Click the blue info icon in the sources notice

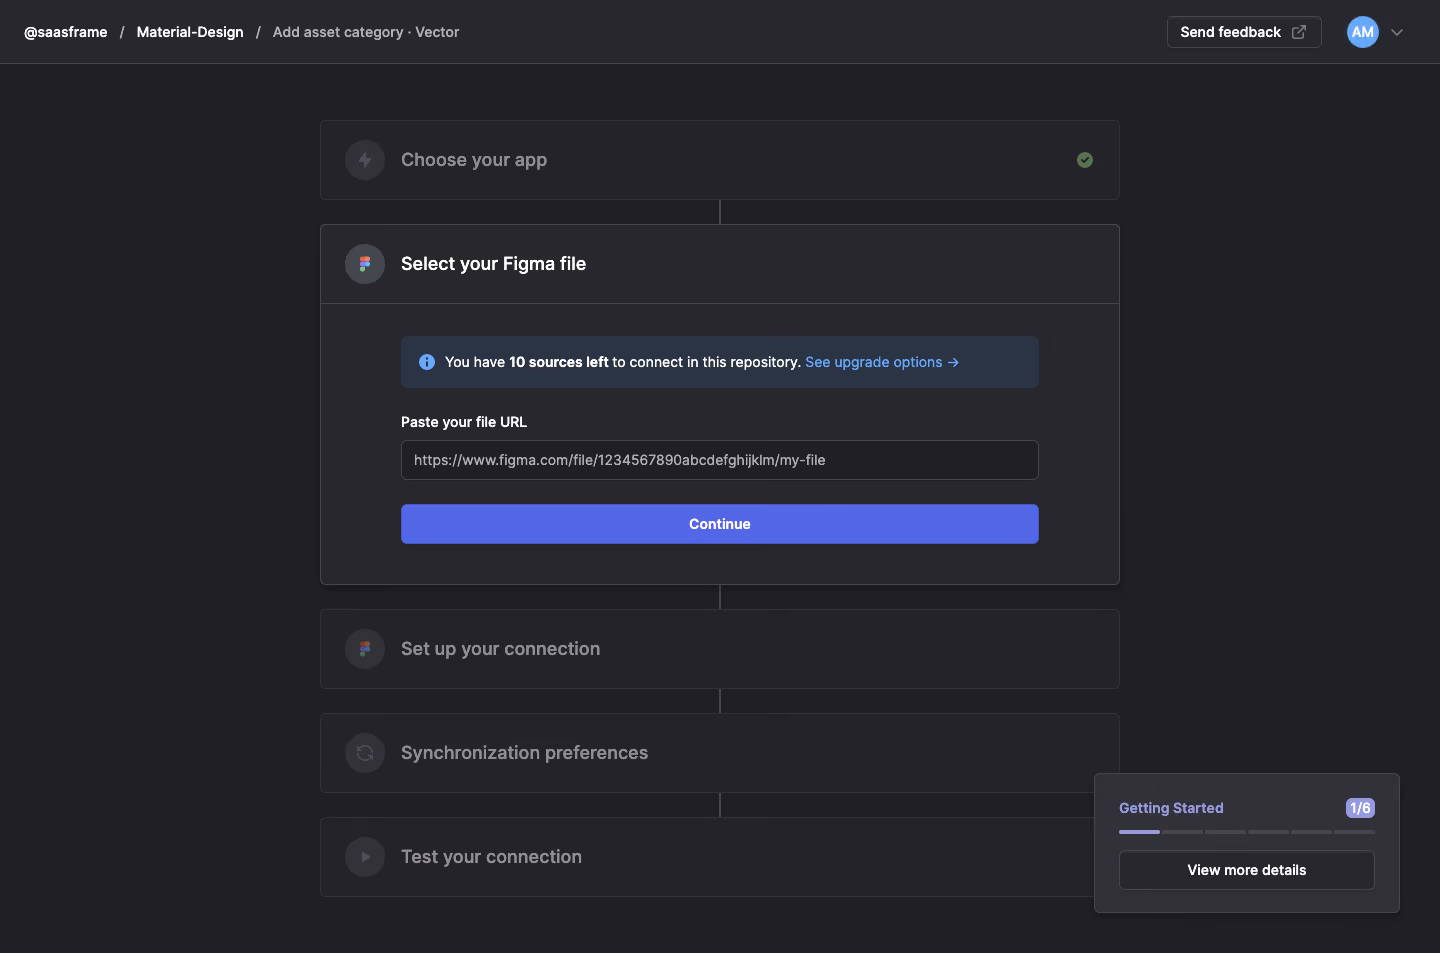pyautogui.click(x=427, y=362)
